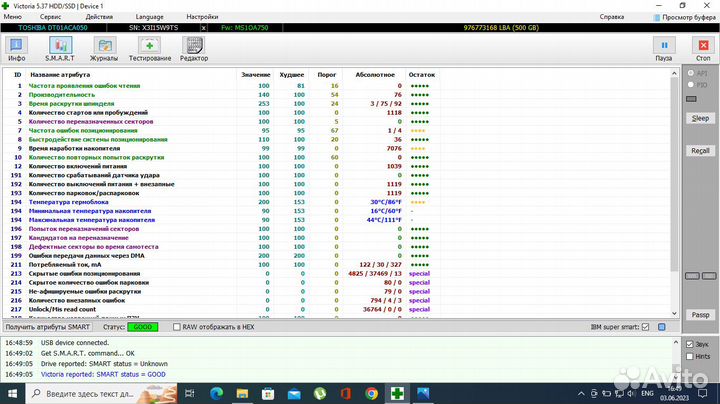The width and height of the screenshot is (720, 404).
Task: Toggle the IBM super smart checkbox
Action: coord(646,327)
